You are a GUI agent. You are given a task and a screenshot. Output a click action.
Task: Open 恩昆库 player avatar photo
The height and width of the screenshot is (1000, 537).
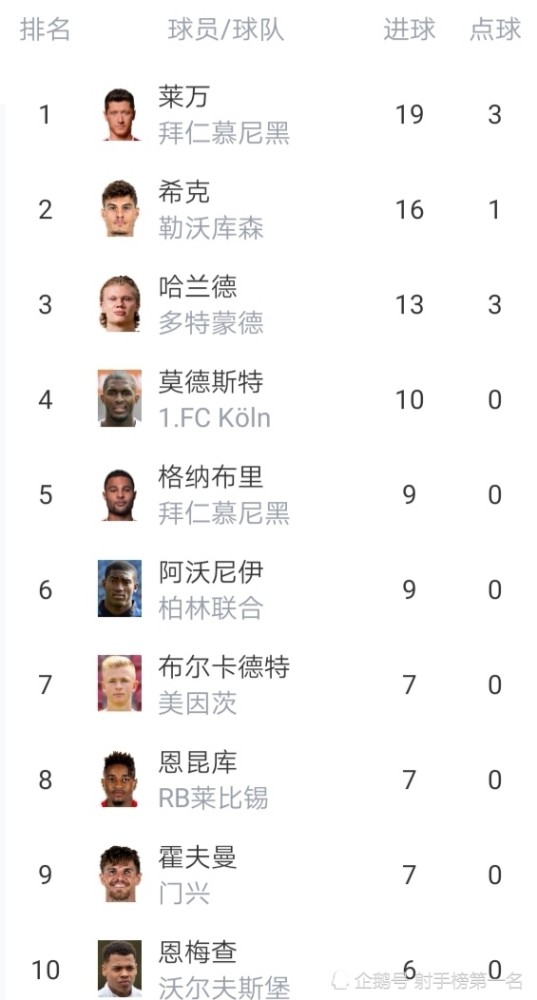pyautogui.click(x=120, y=779)
